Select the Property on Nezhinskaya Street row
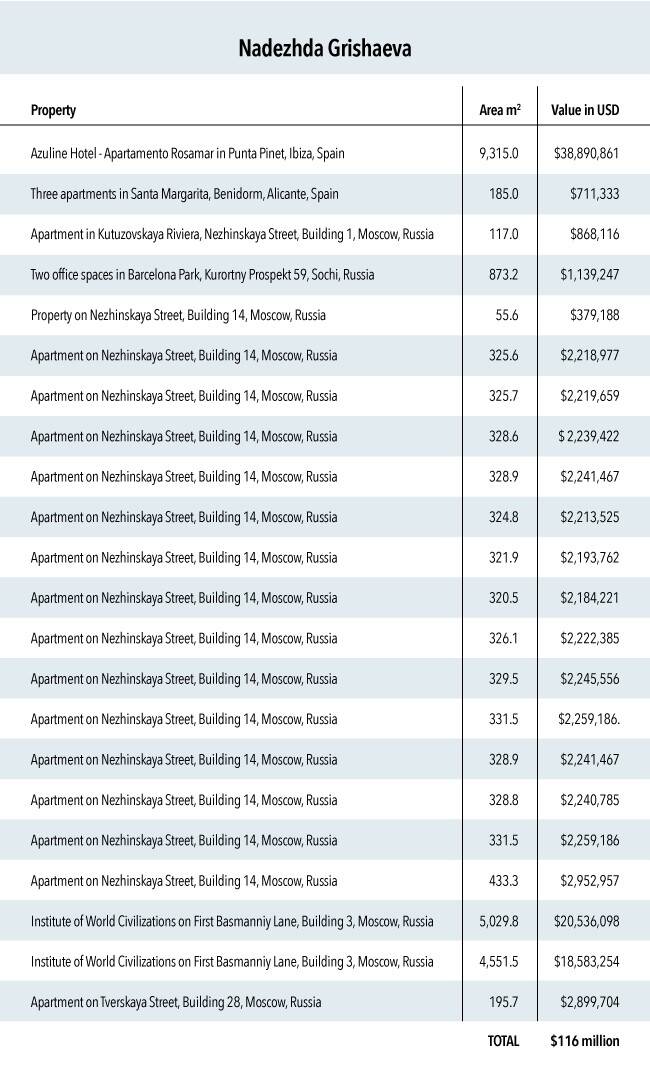 178,315
